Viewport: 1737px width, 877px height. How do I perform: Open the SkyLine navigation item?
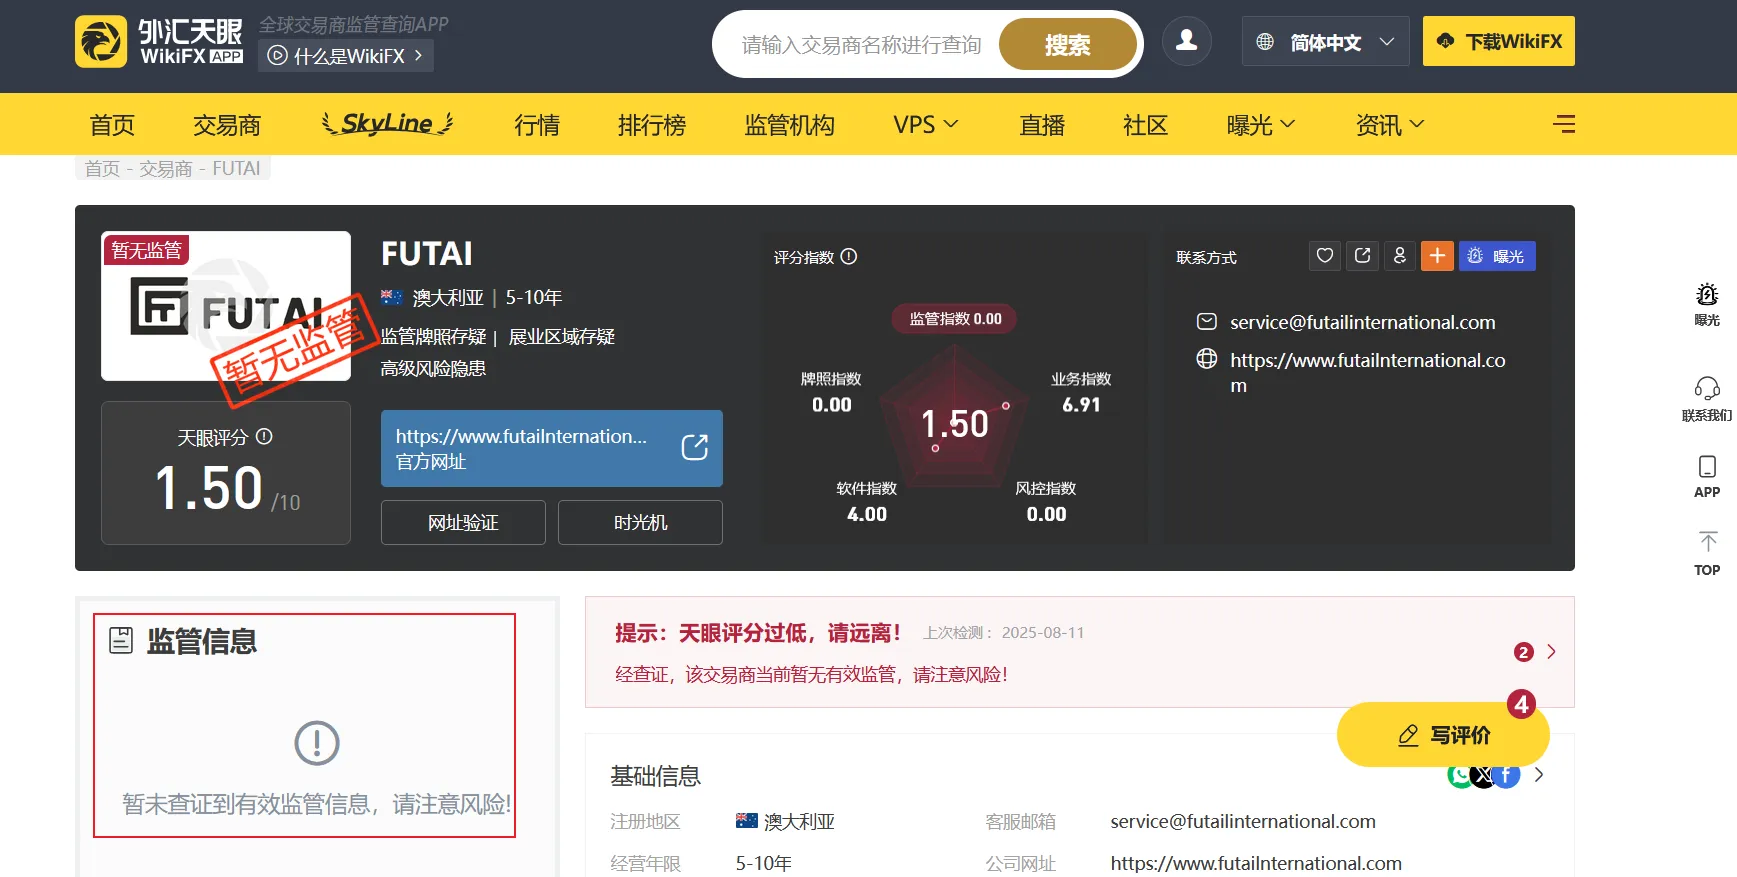tap(388, 123)
